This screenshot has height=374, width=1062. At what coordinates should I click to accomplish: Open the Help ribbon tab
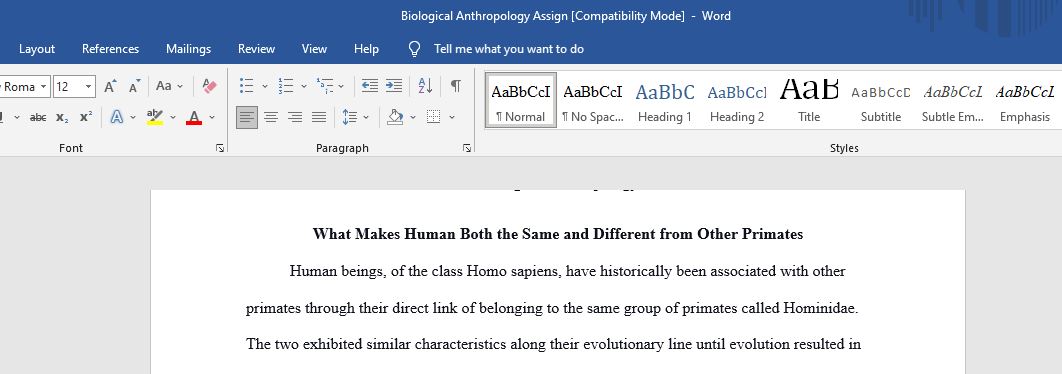click(x=366, y=49)
